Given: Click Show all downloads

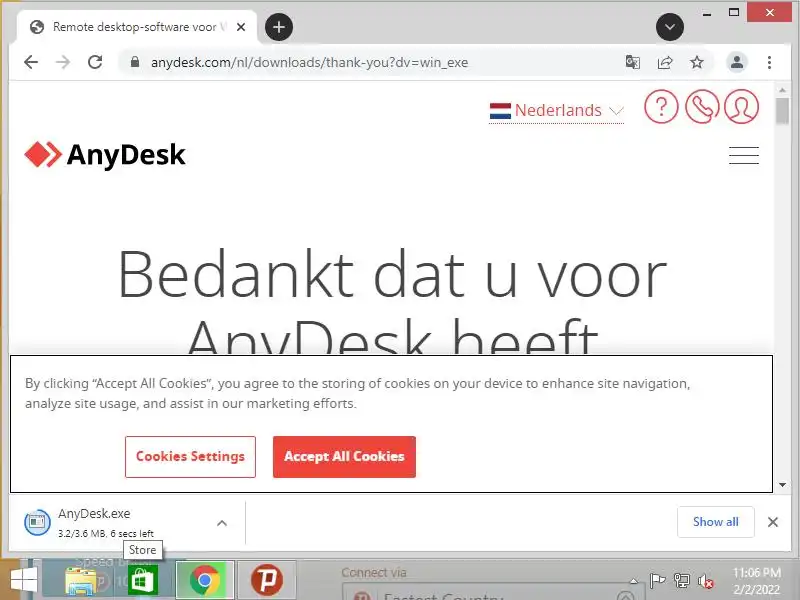Looking at the screenshot, I should (x=715, y=522).
